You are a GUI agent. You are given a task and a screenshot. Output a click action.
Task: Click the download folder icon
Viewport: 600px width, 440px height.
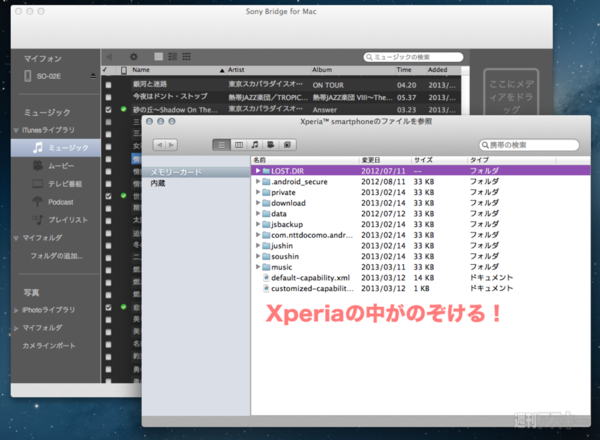pyautogui.click(x=266, y=203)
